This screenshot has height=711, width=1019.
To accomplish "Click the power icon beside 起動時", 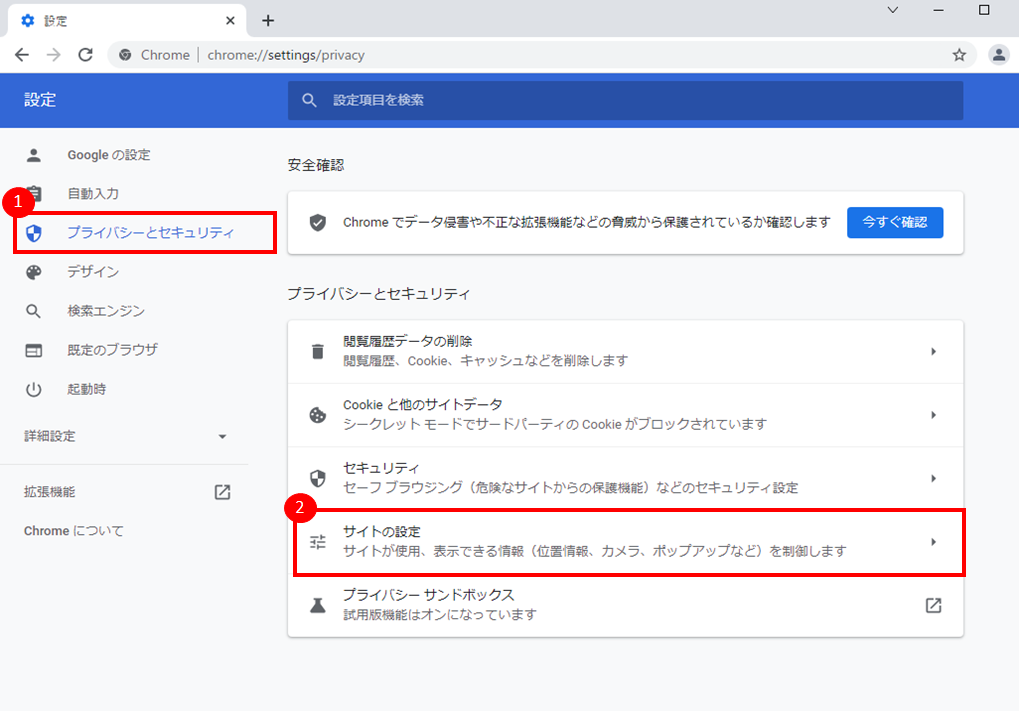I will click(33, 389).
